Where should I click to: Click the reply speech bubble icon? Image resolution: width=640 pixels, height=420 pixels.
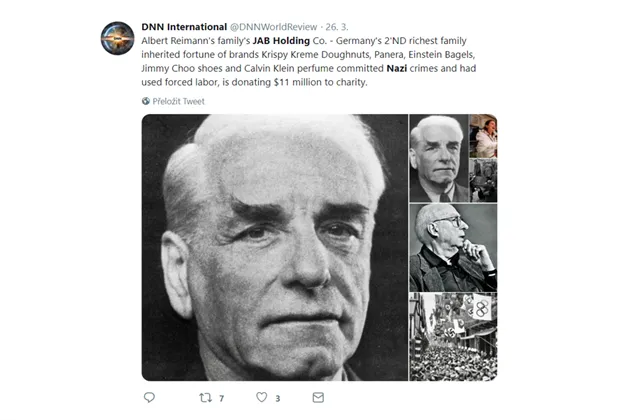[149, 397]
